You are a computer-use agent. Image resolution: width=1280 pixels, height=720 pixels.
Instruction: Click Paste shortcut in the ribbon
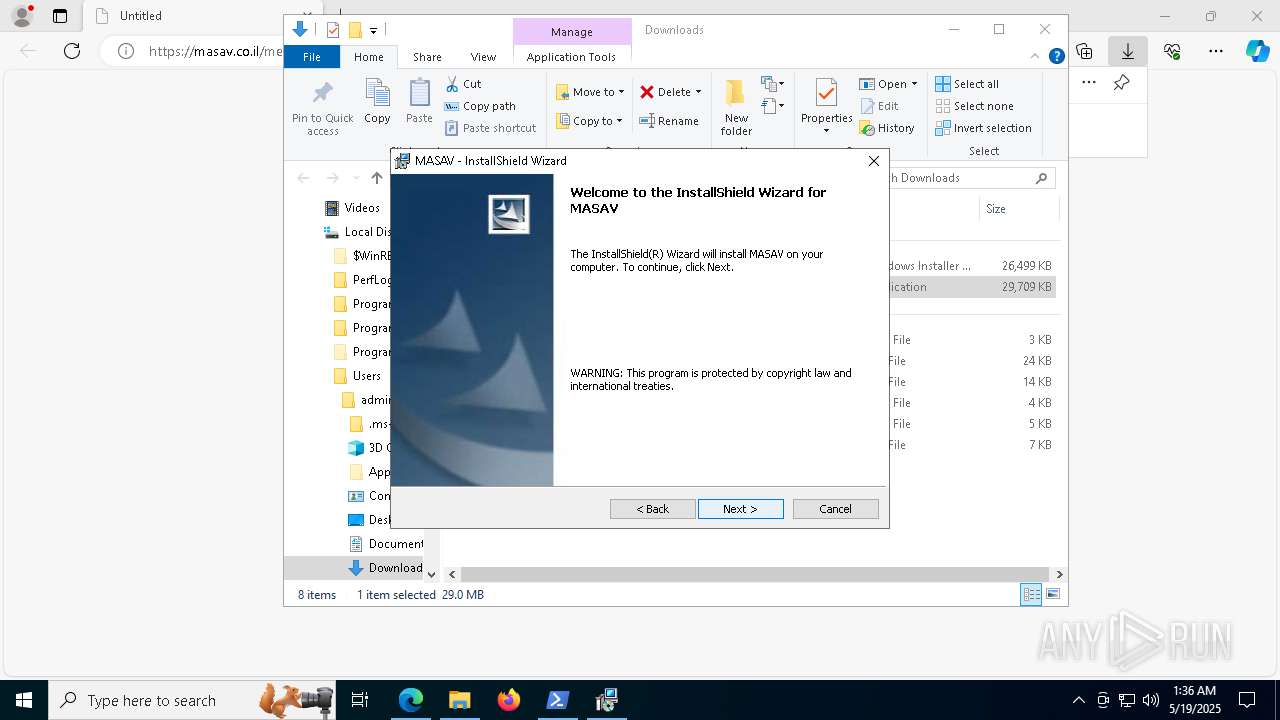coord(490,128)
